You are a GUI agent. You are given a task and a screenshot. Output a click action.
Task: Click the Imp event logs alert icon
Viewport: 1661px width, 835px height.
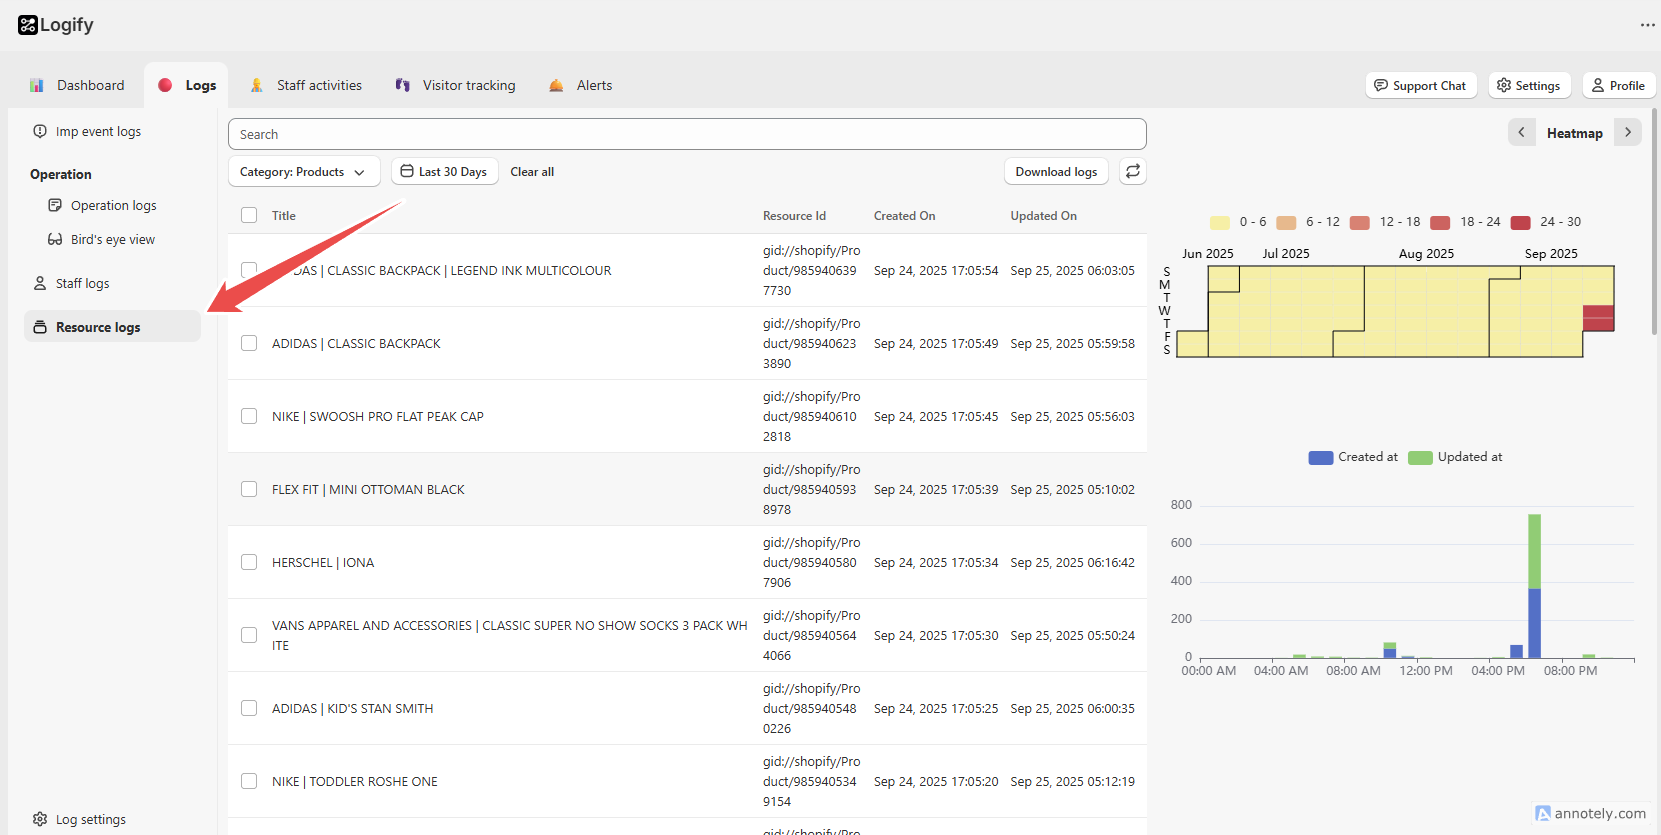[x=40, y=131]
